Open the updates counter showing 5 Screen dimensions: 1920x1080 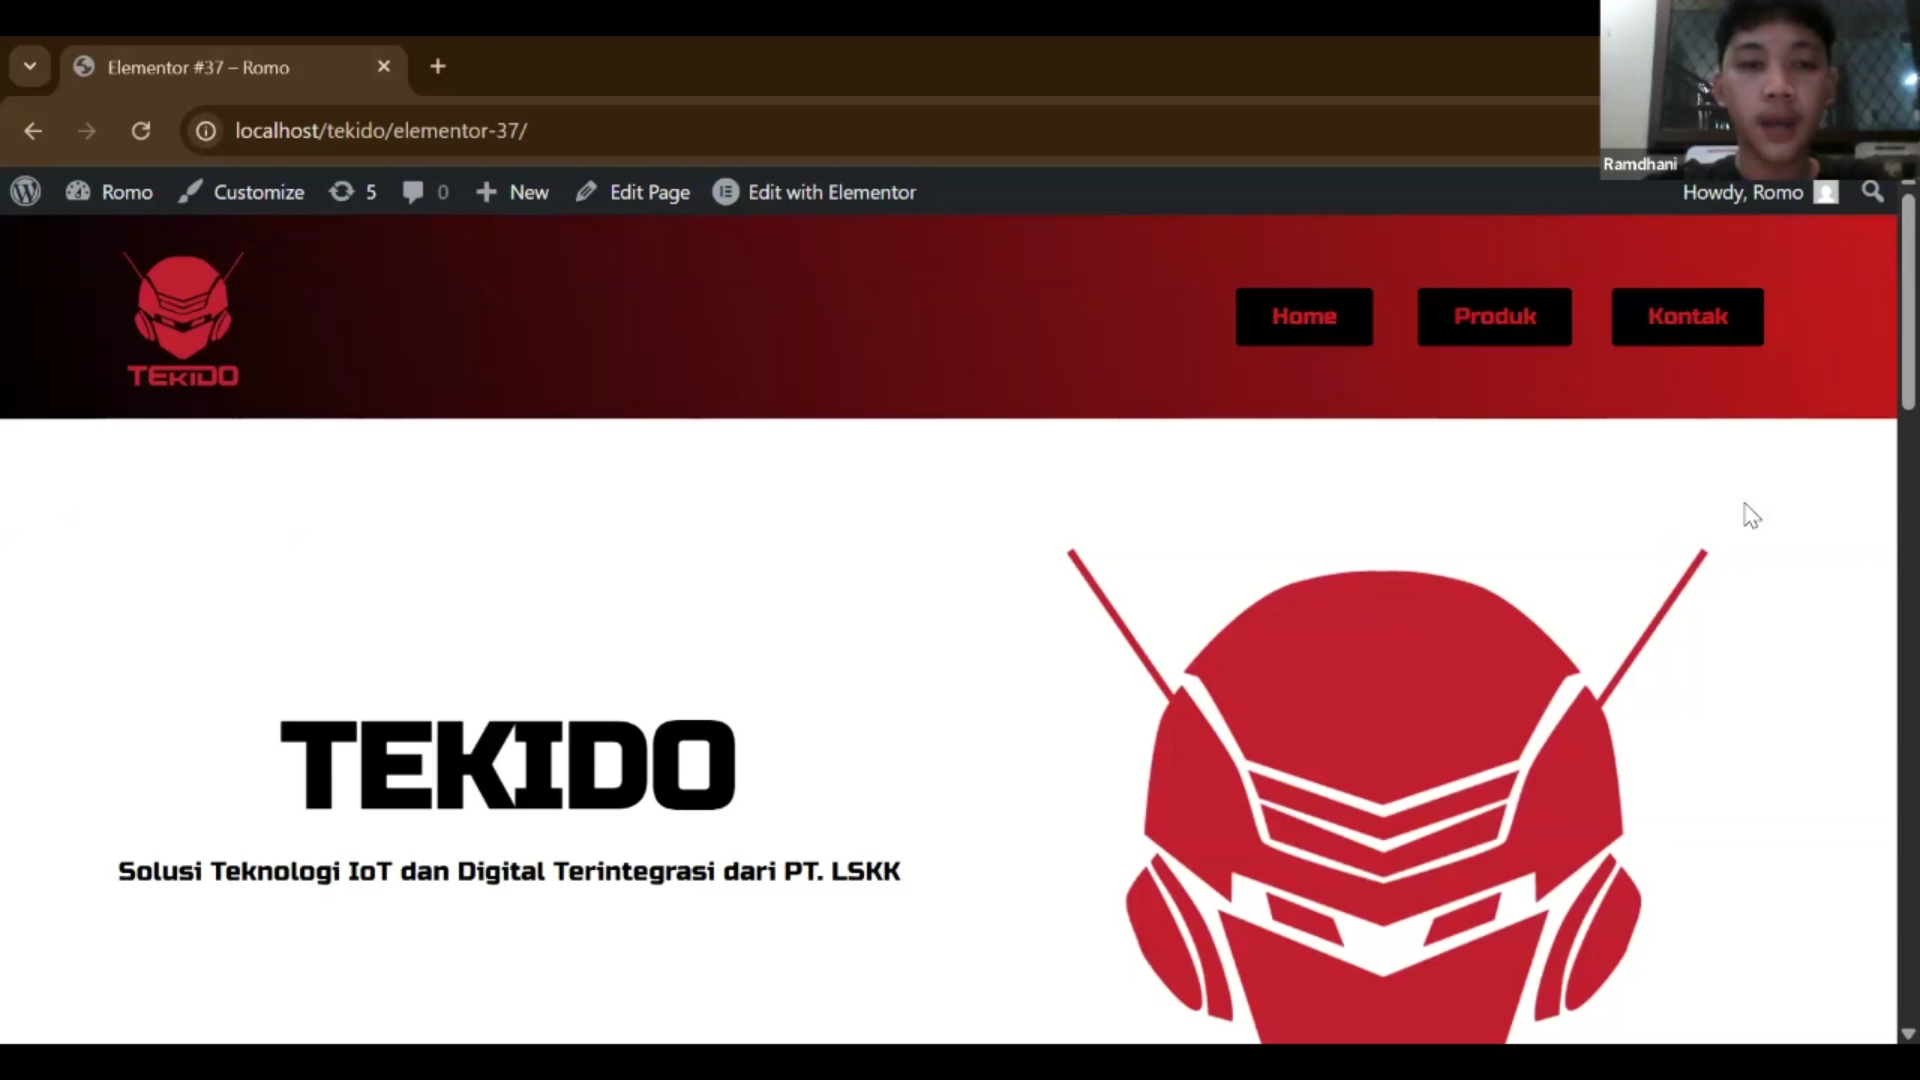pyautogui.click(x=342, y=192)
